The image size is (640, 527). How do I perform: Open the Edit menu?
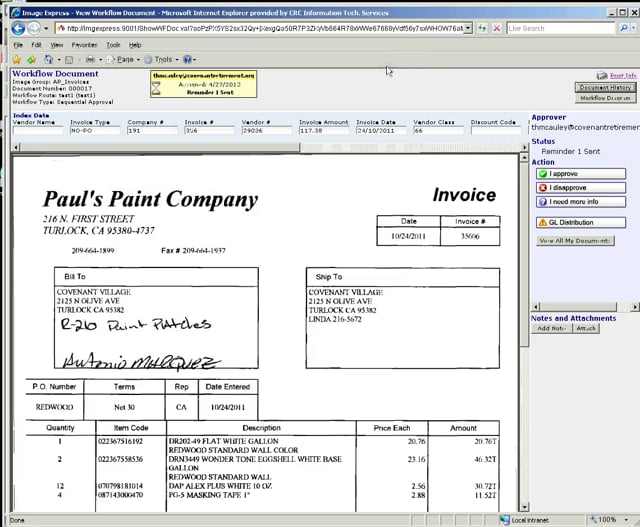pyautogui.click(x=36, y=45)
